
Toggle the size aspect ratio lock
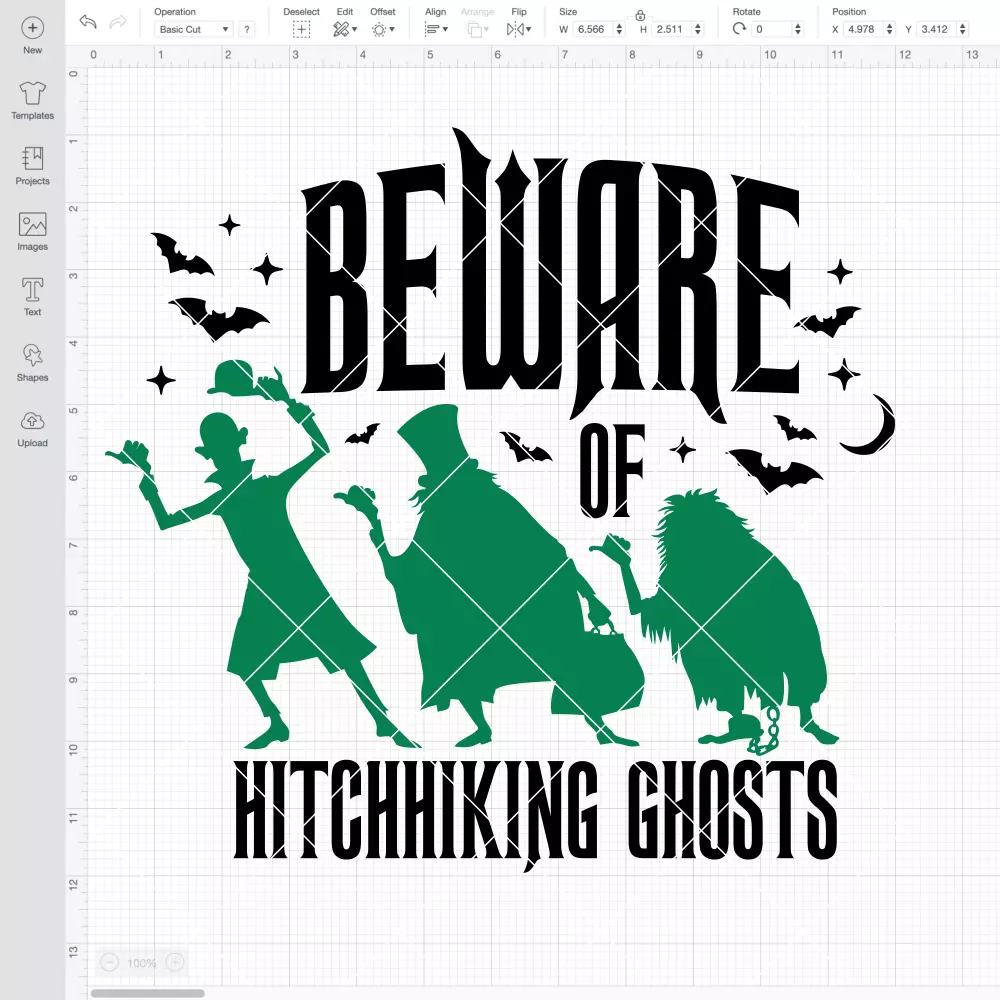point(640,15)
